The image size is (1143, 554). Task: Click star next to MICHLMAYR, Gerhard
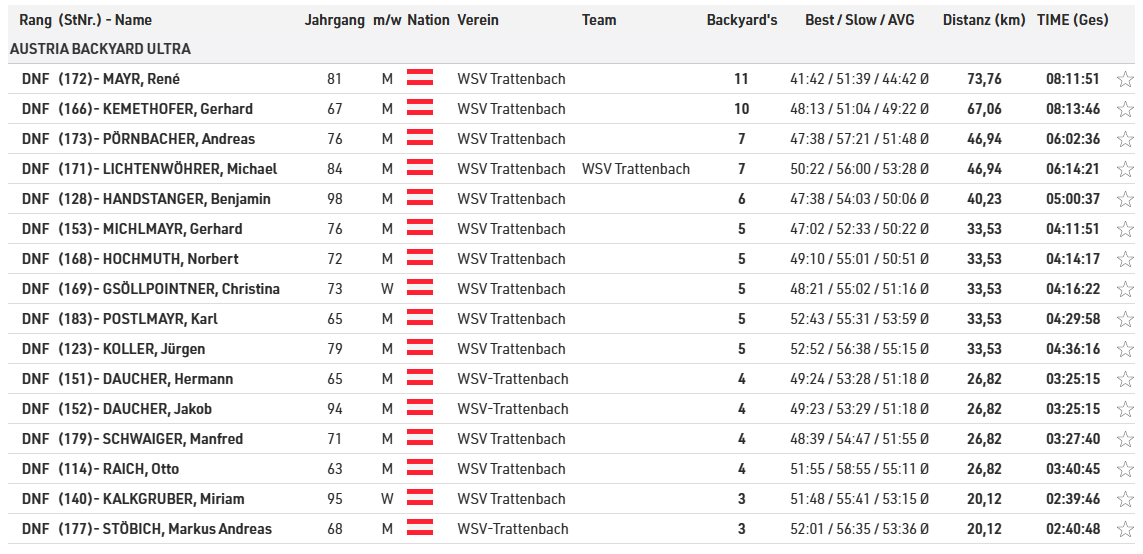pos(1125,229)
